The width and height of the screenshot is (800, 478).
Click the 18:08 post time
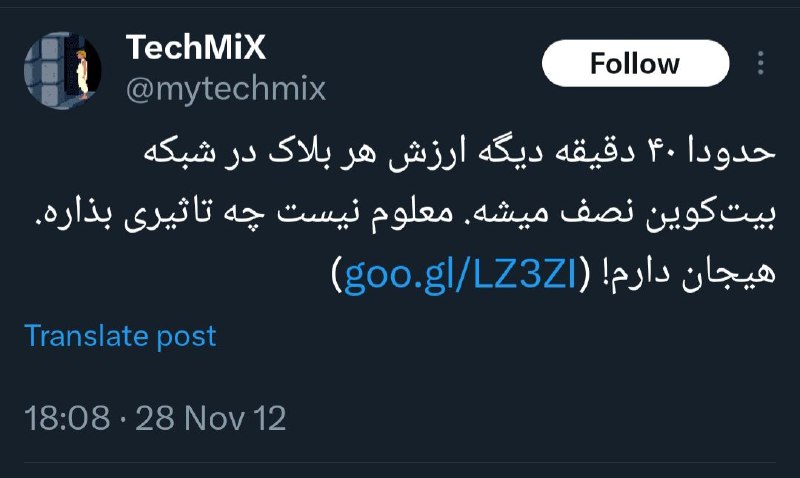[67, 418]
